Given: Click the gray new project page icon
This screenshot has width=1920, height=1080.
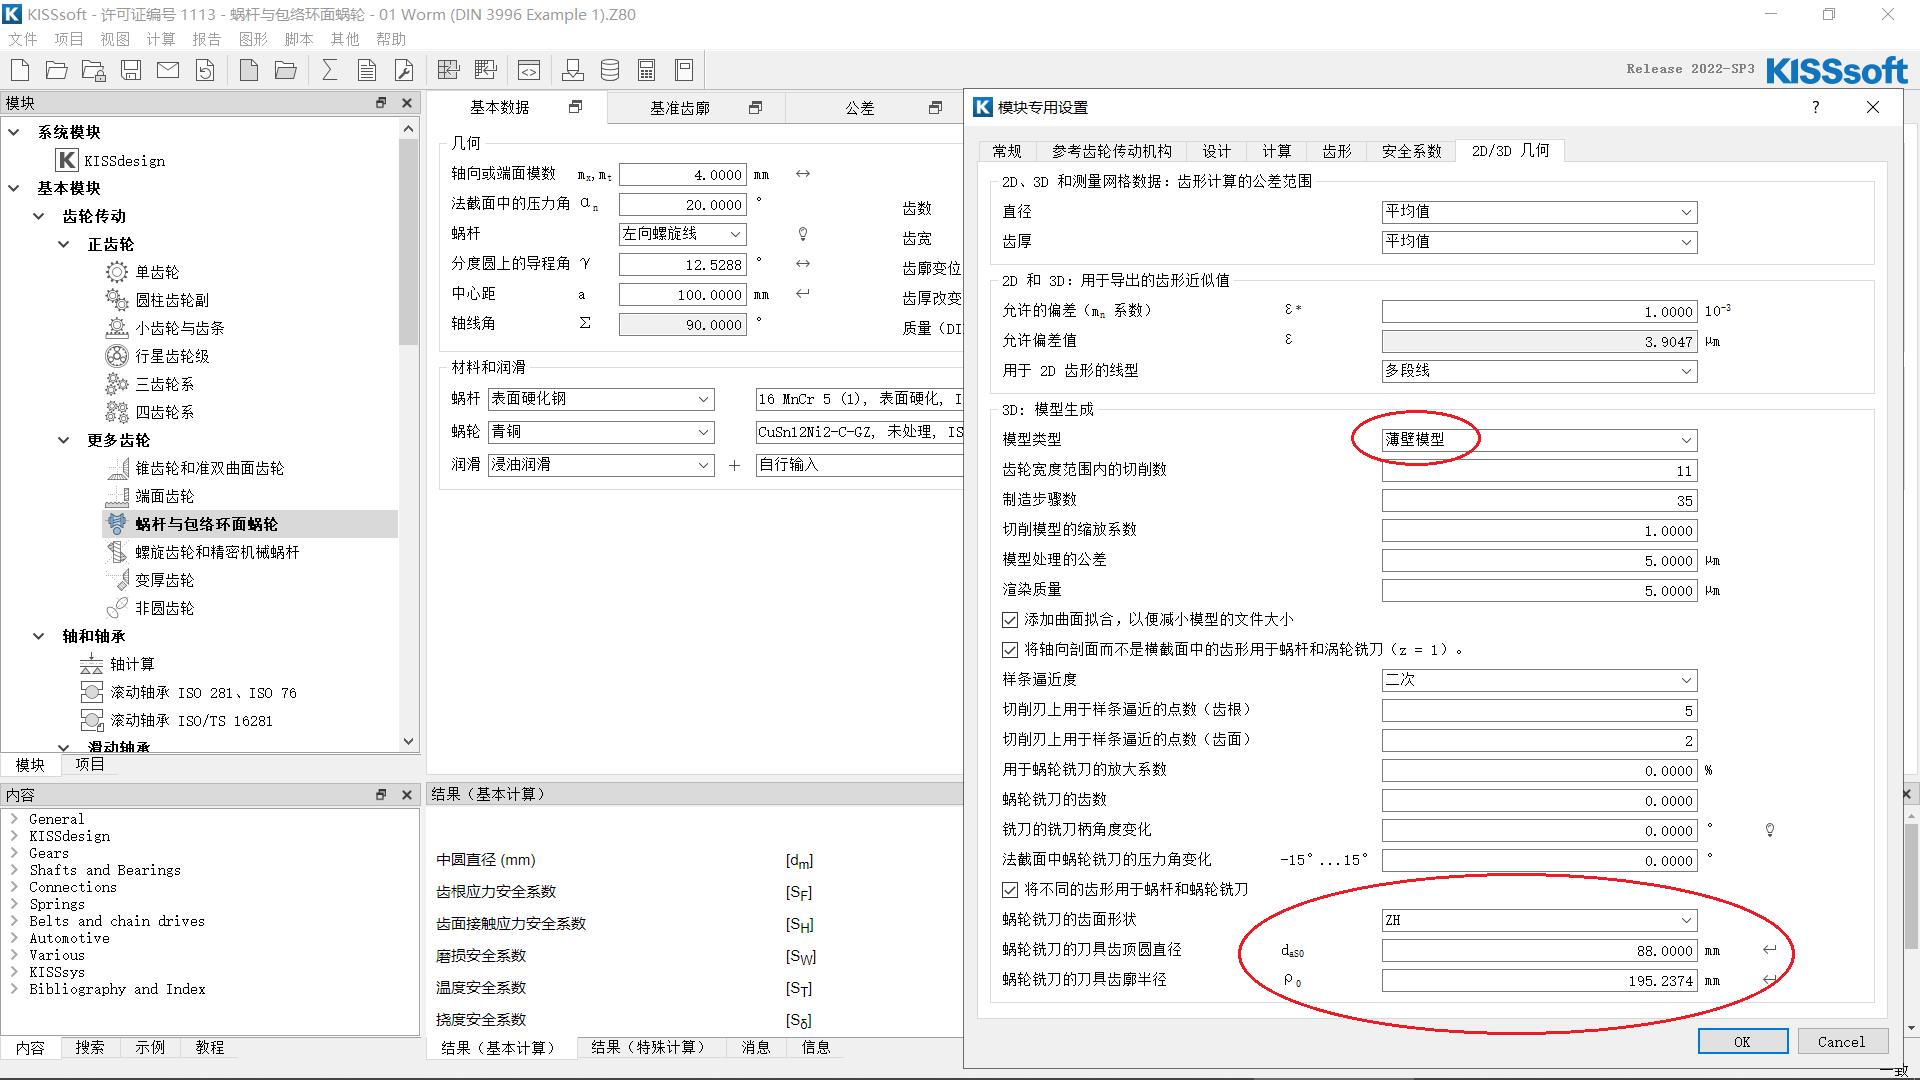Looking at the screenshot, I should point(249,70).
